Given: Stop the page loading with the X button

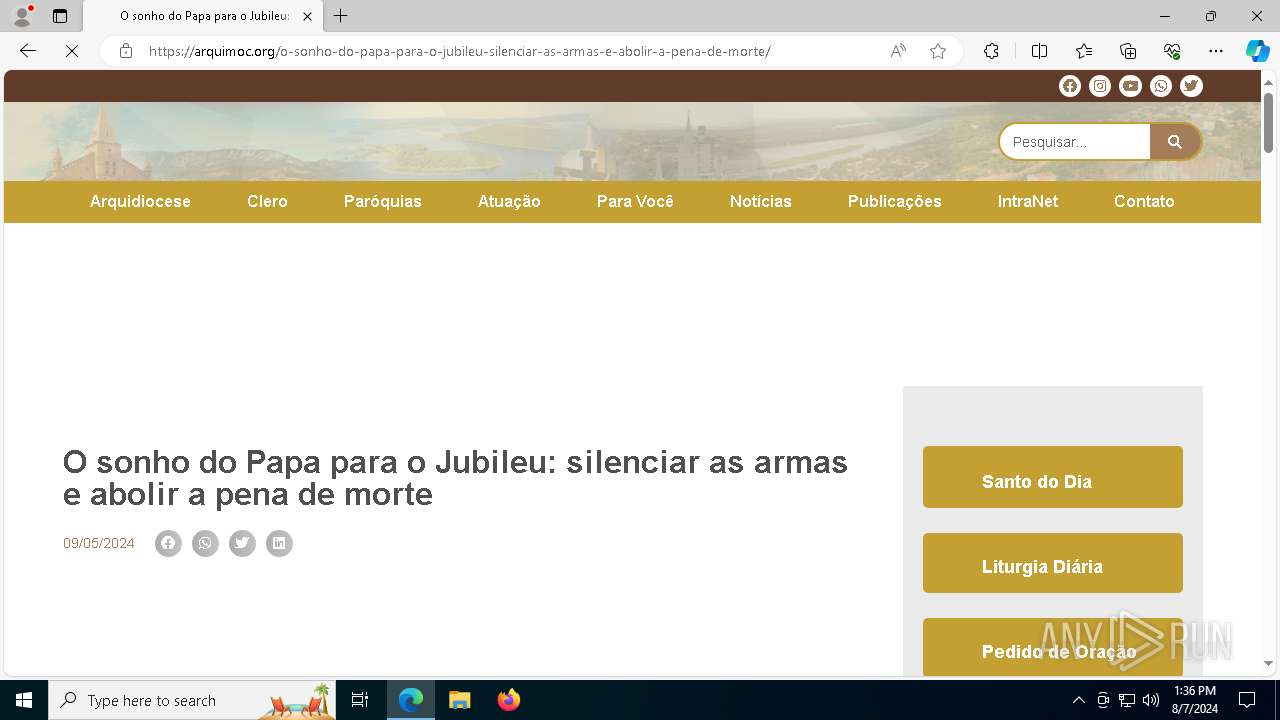Looking at the screenshot, I should pos(72,51).
